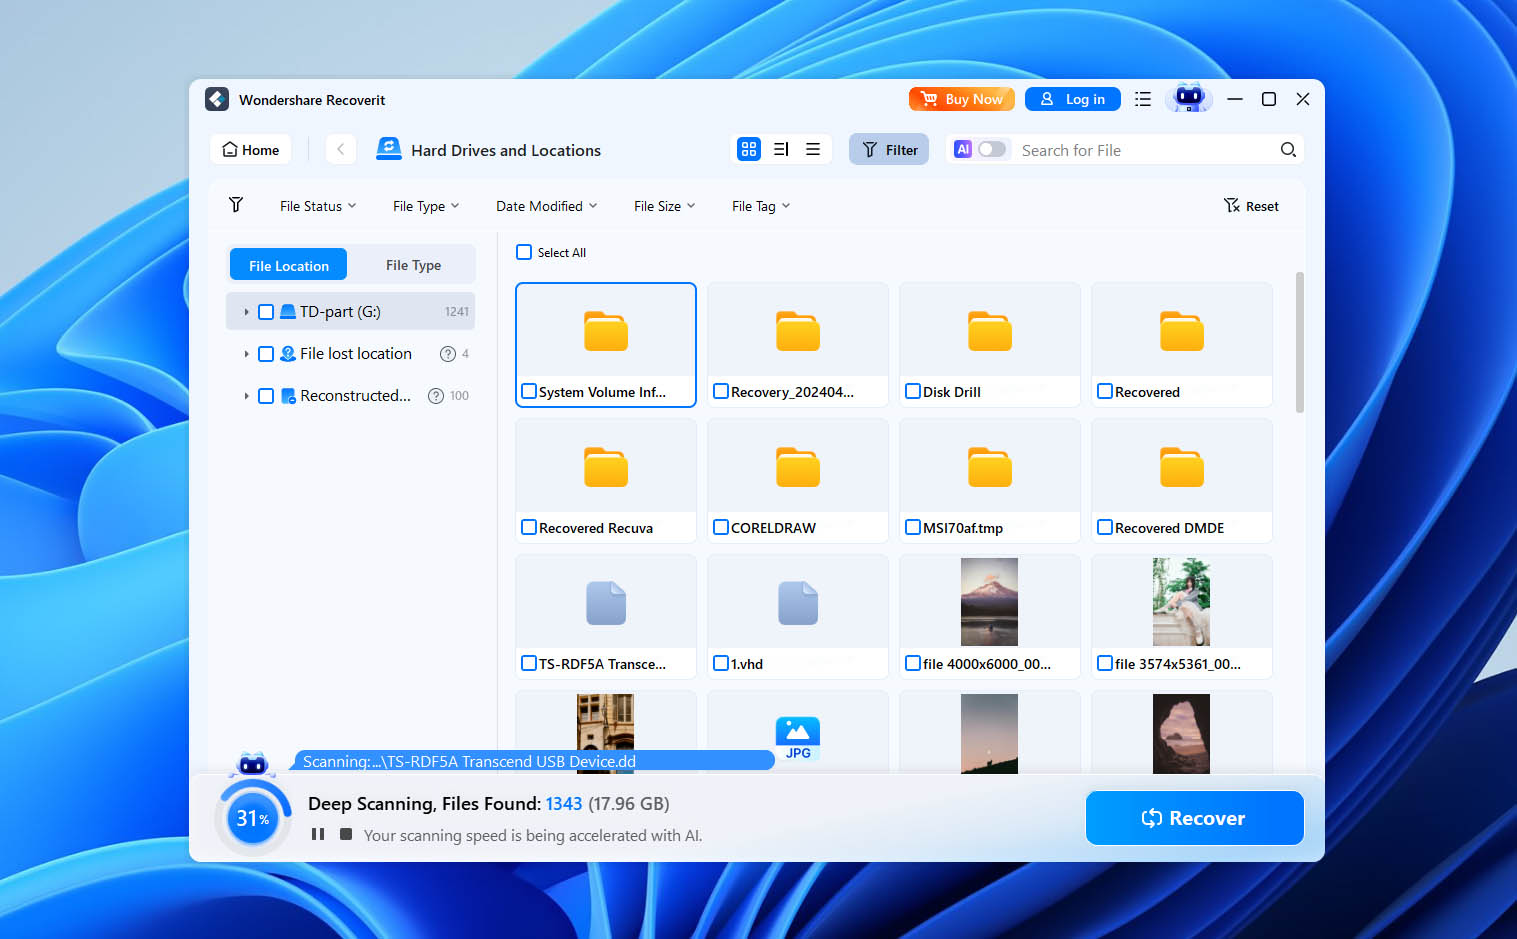
Task: Open the System Volume Inf... folder icon
Action: coord(606,331)
